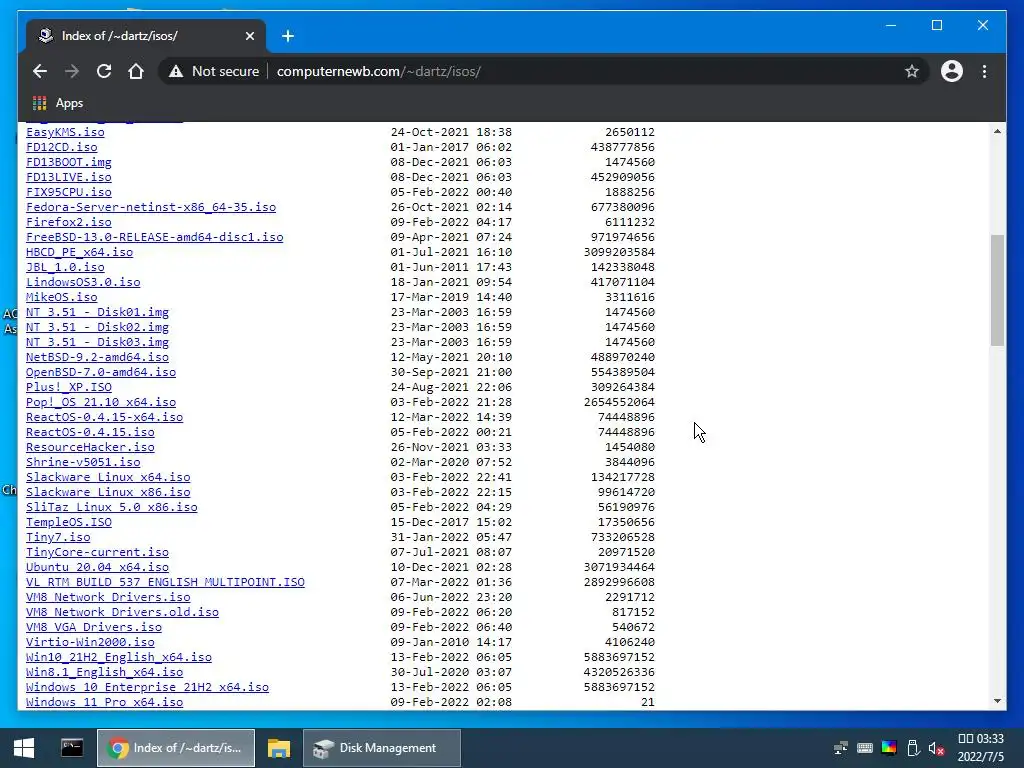Download OpenBSD-7.0-amd64.iso

coord(101,372)
